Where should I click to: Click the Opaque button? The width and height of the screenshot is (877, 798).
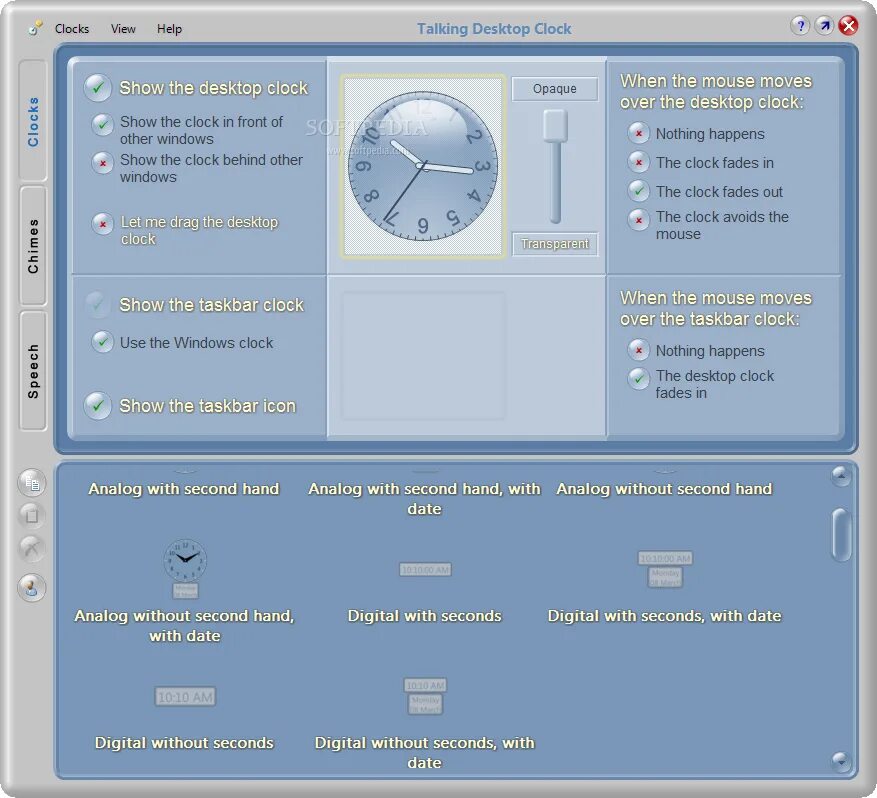coord(555,89)
